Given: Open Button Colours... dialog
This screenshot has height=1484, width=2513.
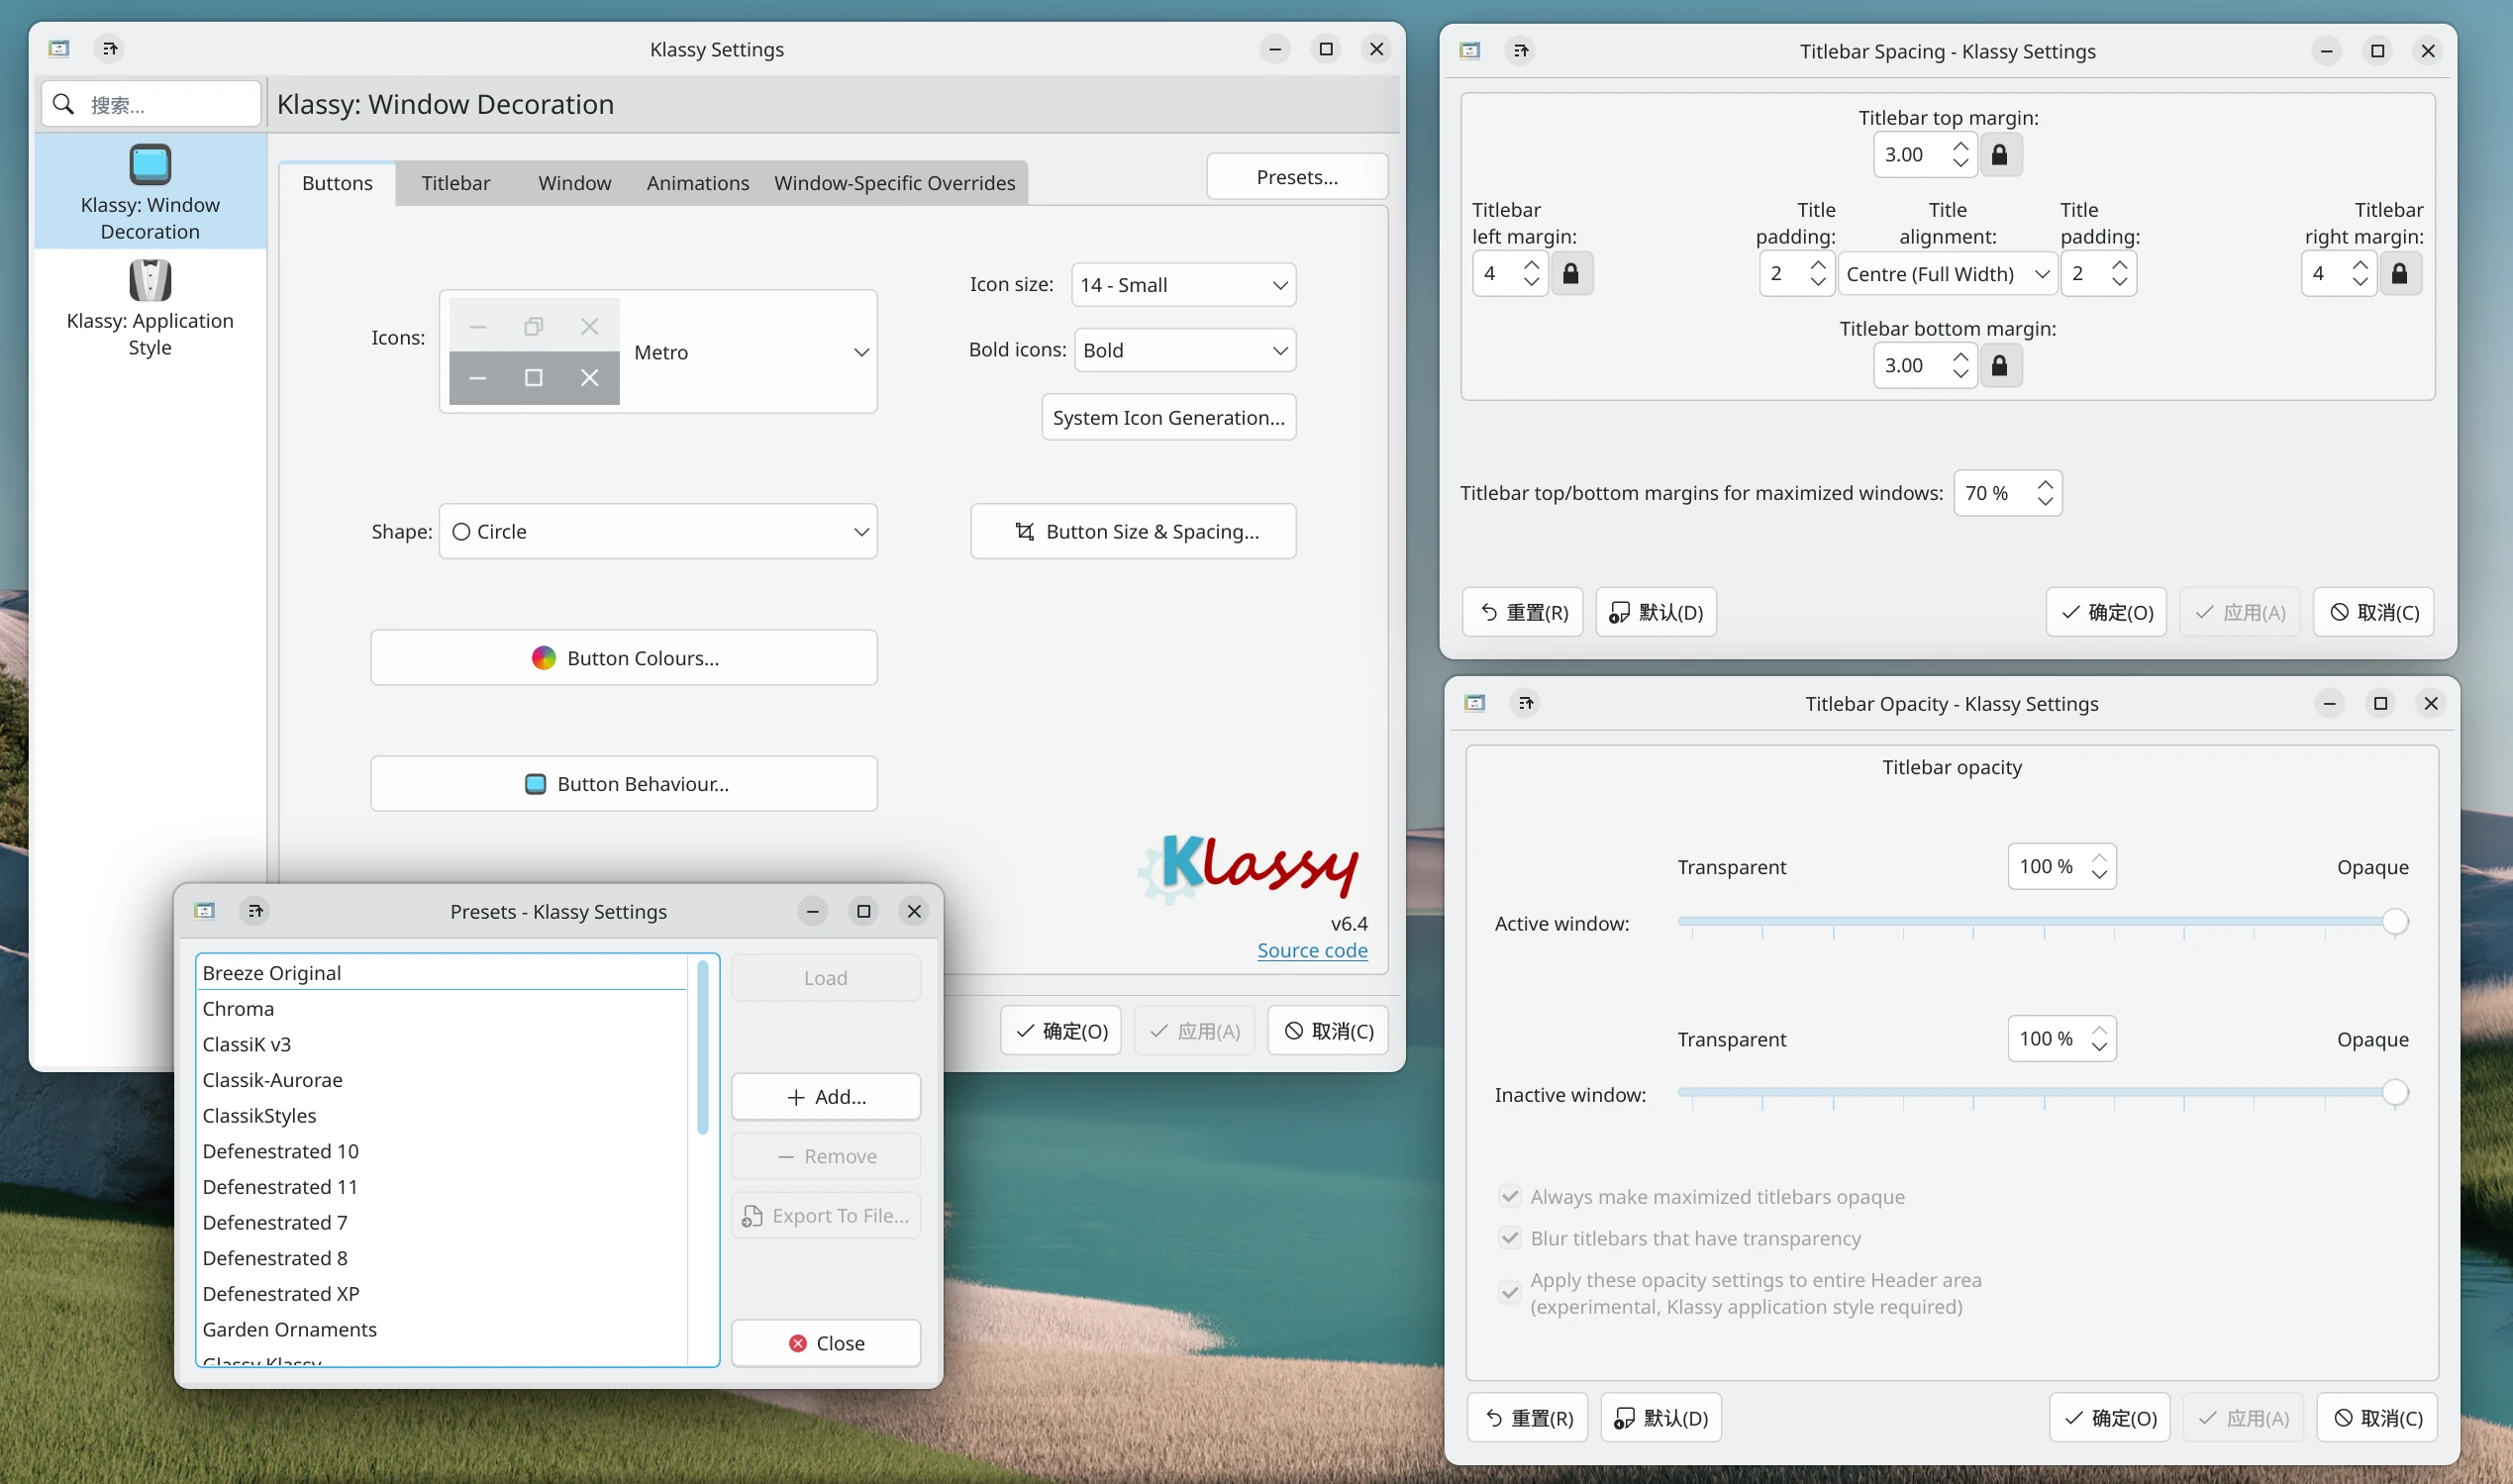Looking at the screenshot, I should [x=624, y=658].
